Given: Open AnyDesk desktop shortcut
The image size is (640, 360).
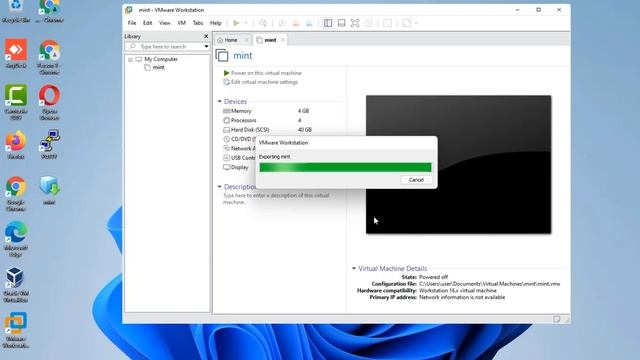Looking at the screenshot, I should coord(16,53).
